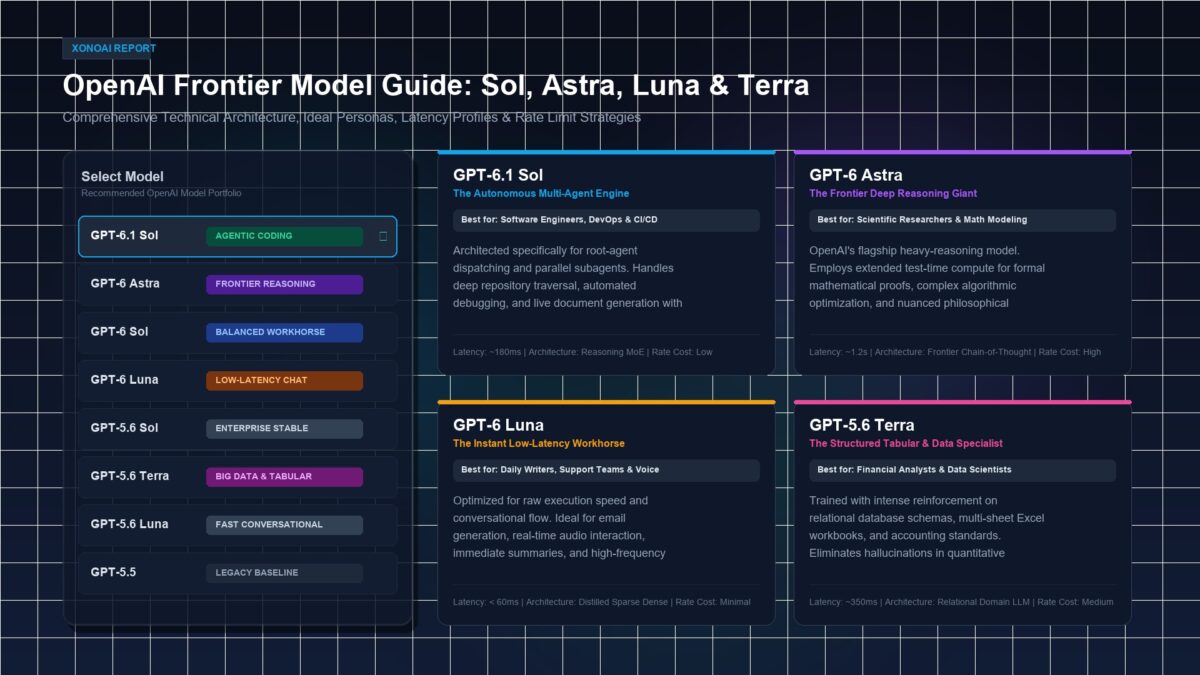Click 'Best for: Daily Writers, Support Teams & Voice' pill

(x=606, y=470)
